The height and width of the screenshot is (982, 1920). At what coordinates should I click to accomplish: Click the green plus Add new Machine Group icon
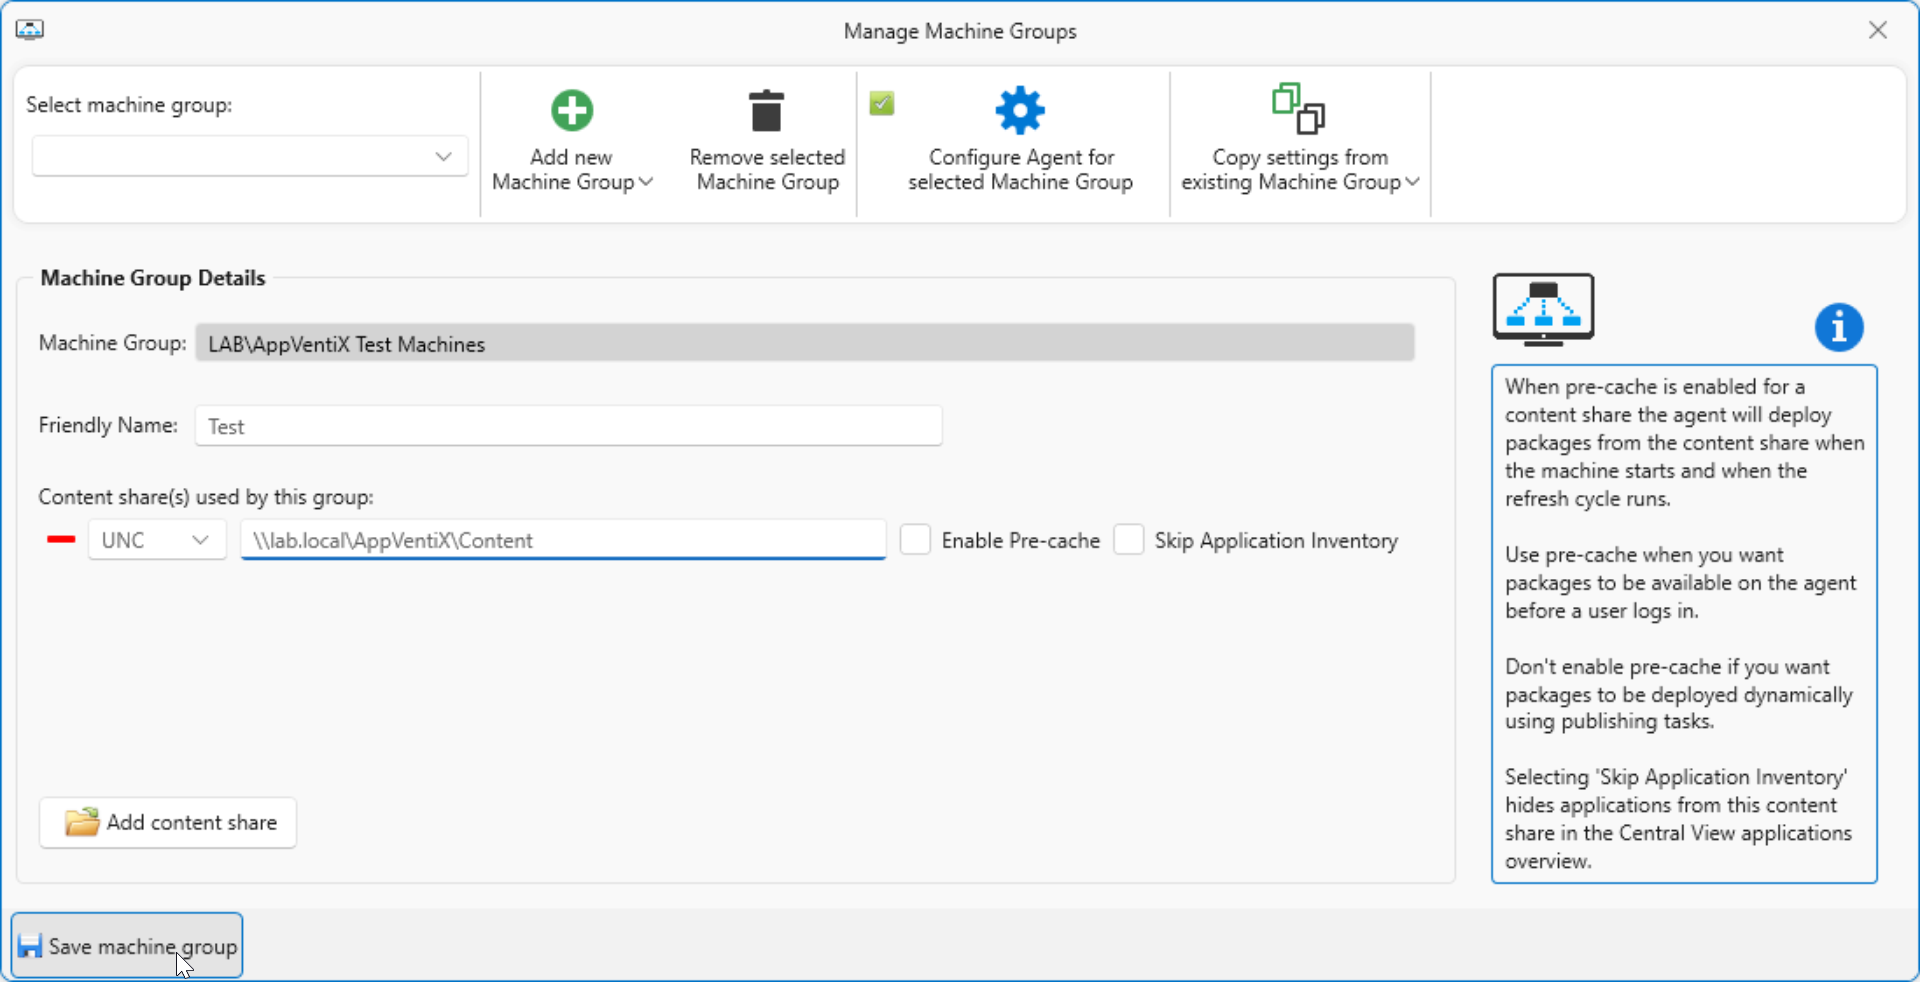pos(572,110)
